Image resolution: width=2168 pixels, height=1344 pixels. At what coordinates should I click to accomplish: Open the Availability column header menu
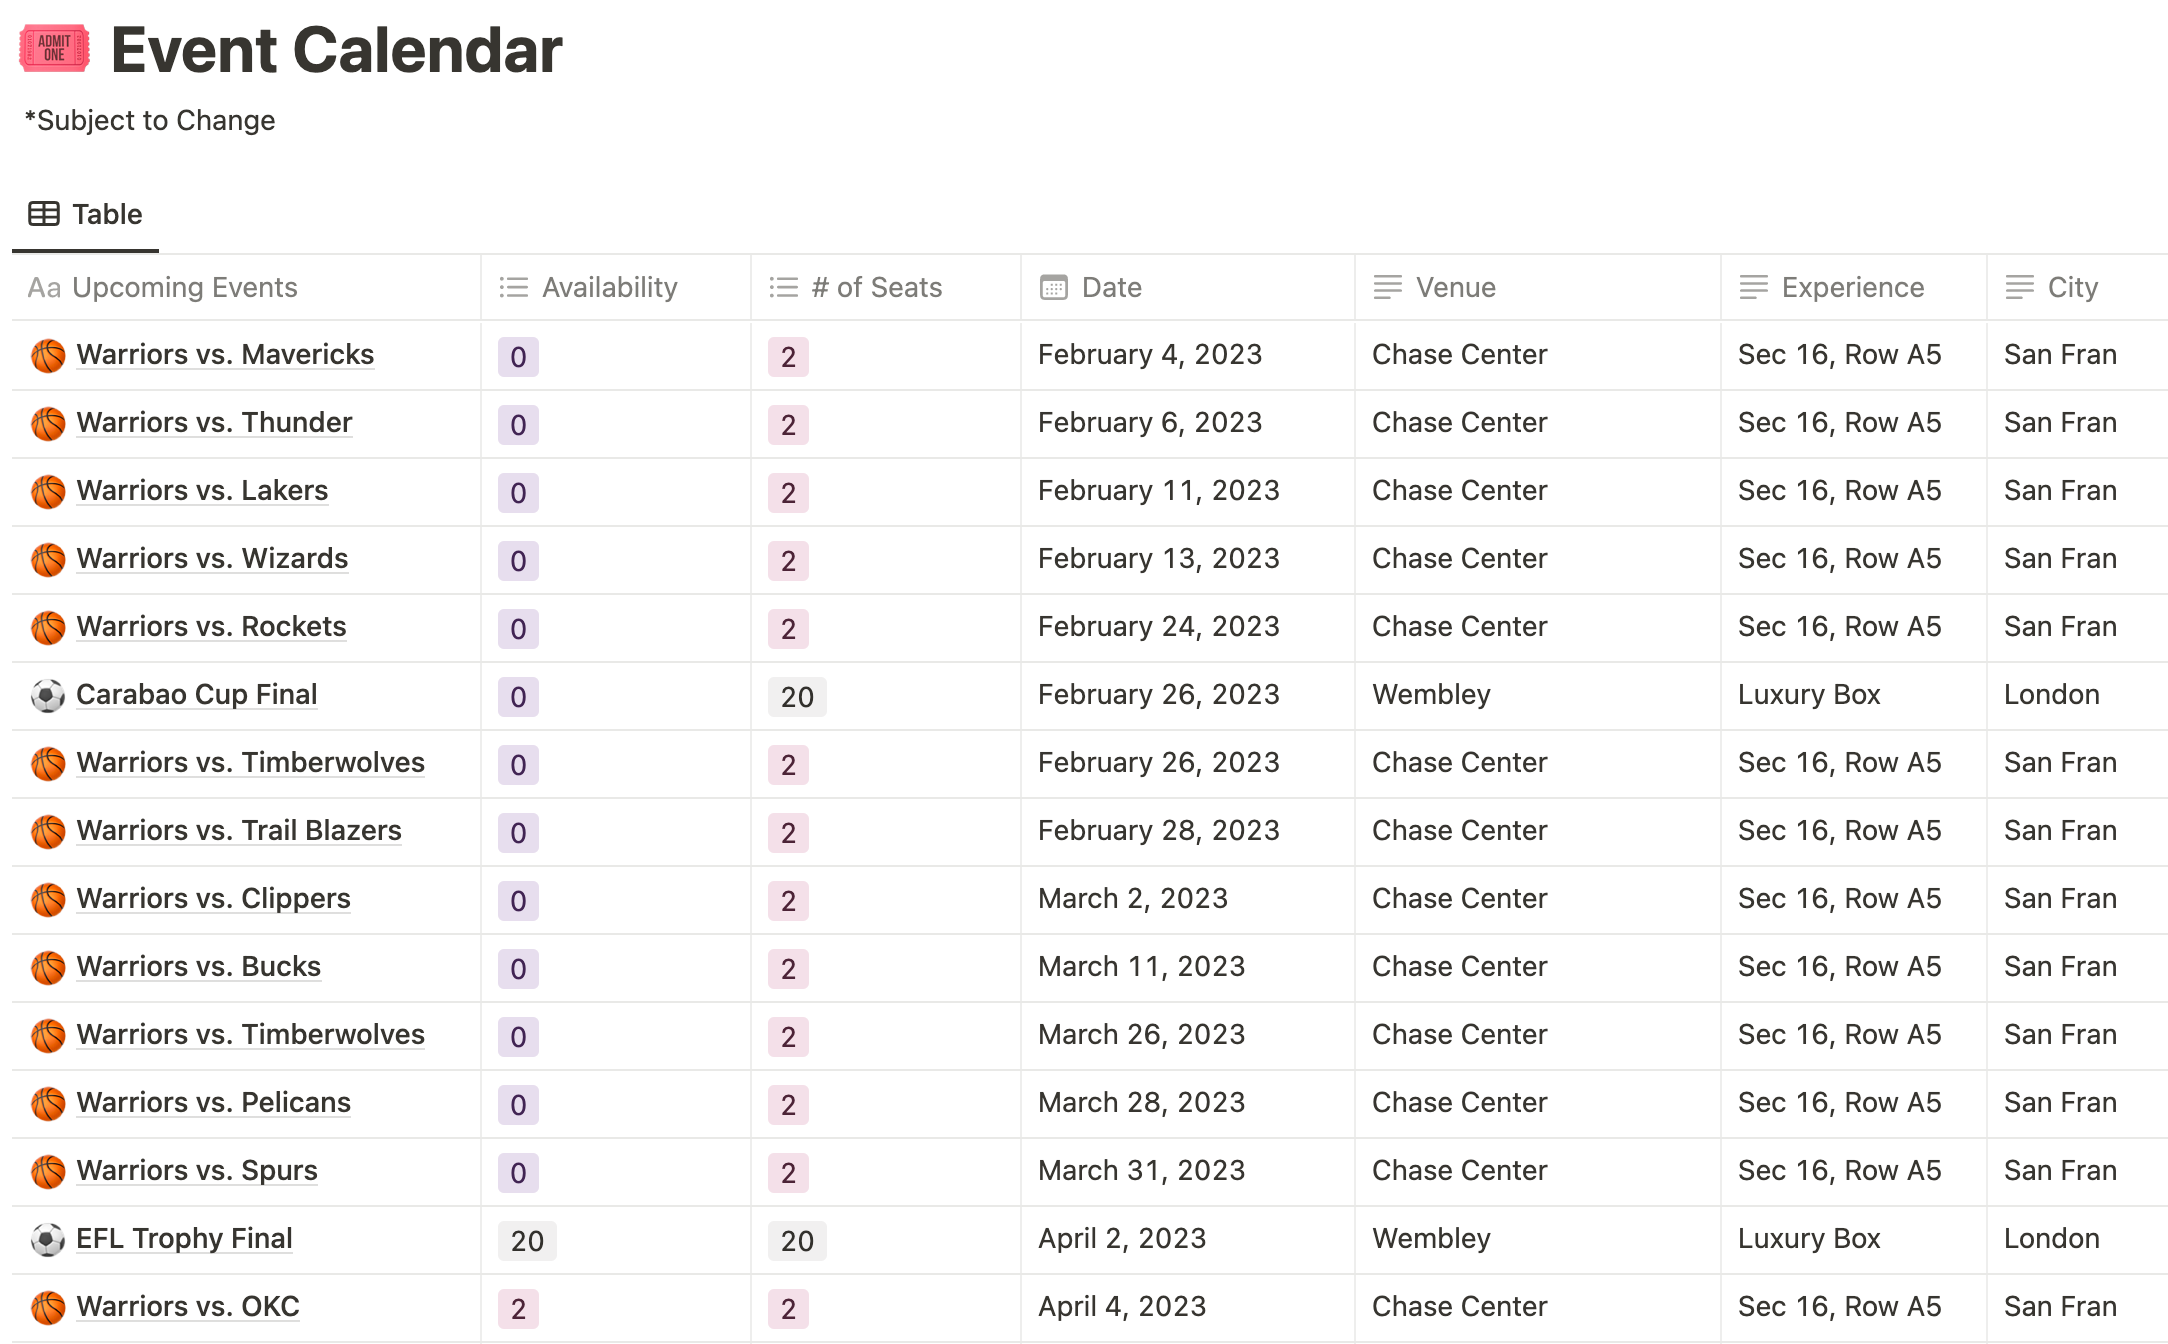coord(616,287)
